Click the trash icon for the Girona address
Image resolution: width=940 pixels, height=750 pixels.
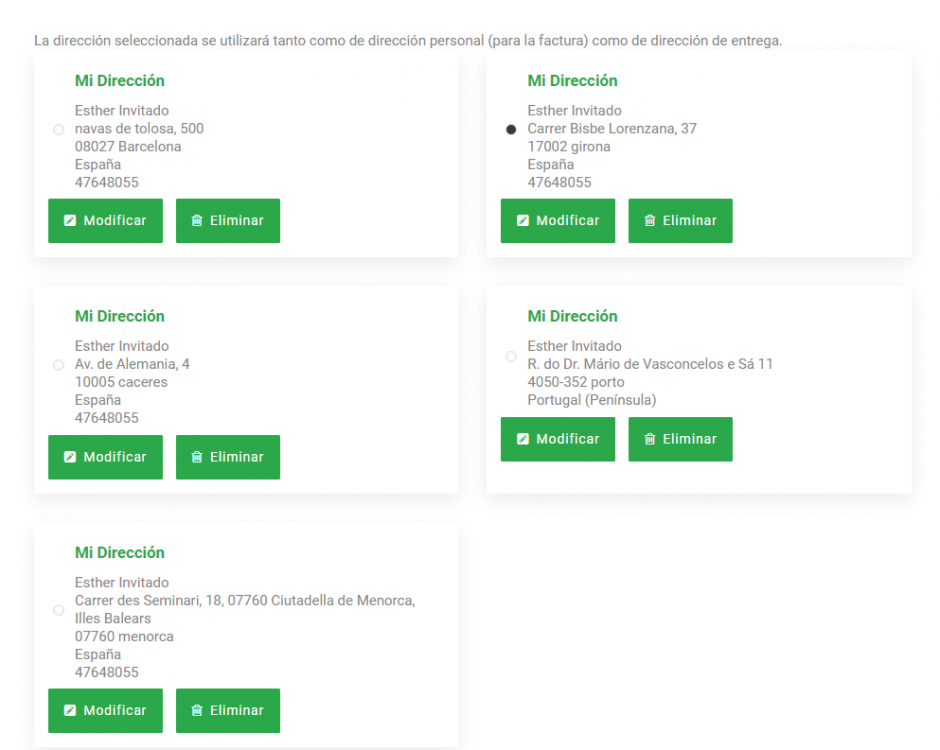[649, 221]
